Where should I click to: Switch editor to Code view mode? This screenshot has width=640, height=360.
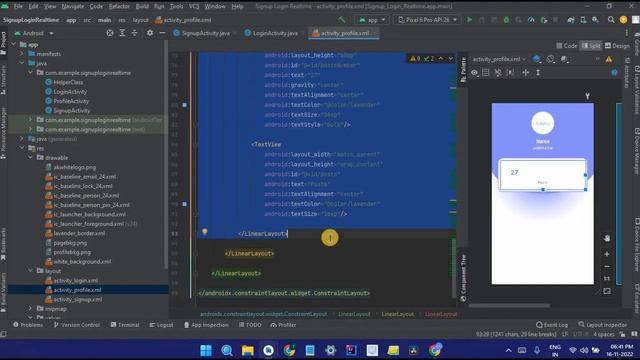567,46
